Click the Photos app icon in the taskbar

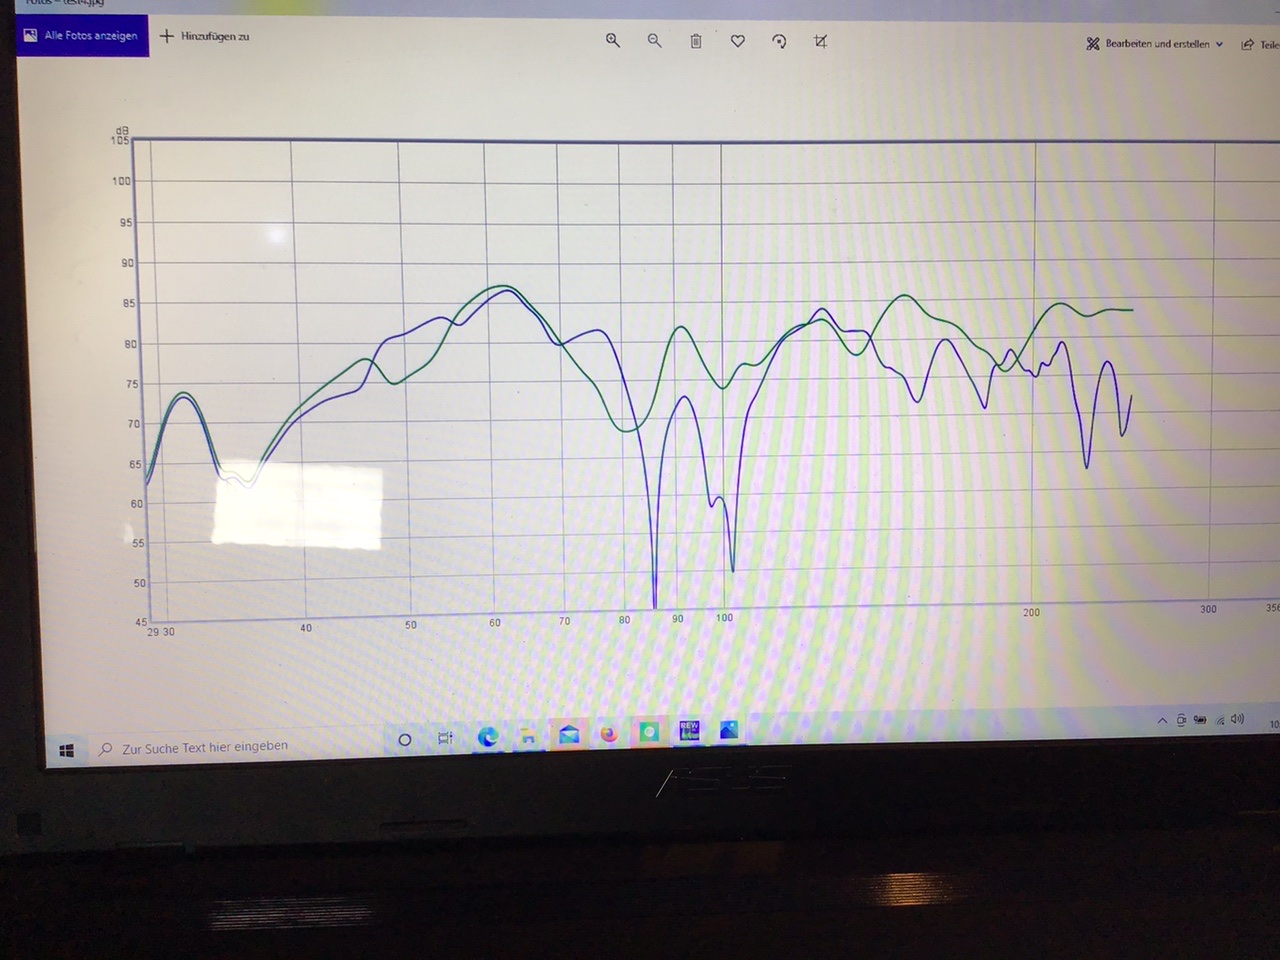pos(729,730)
